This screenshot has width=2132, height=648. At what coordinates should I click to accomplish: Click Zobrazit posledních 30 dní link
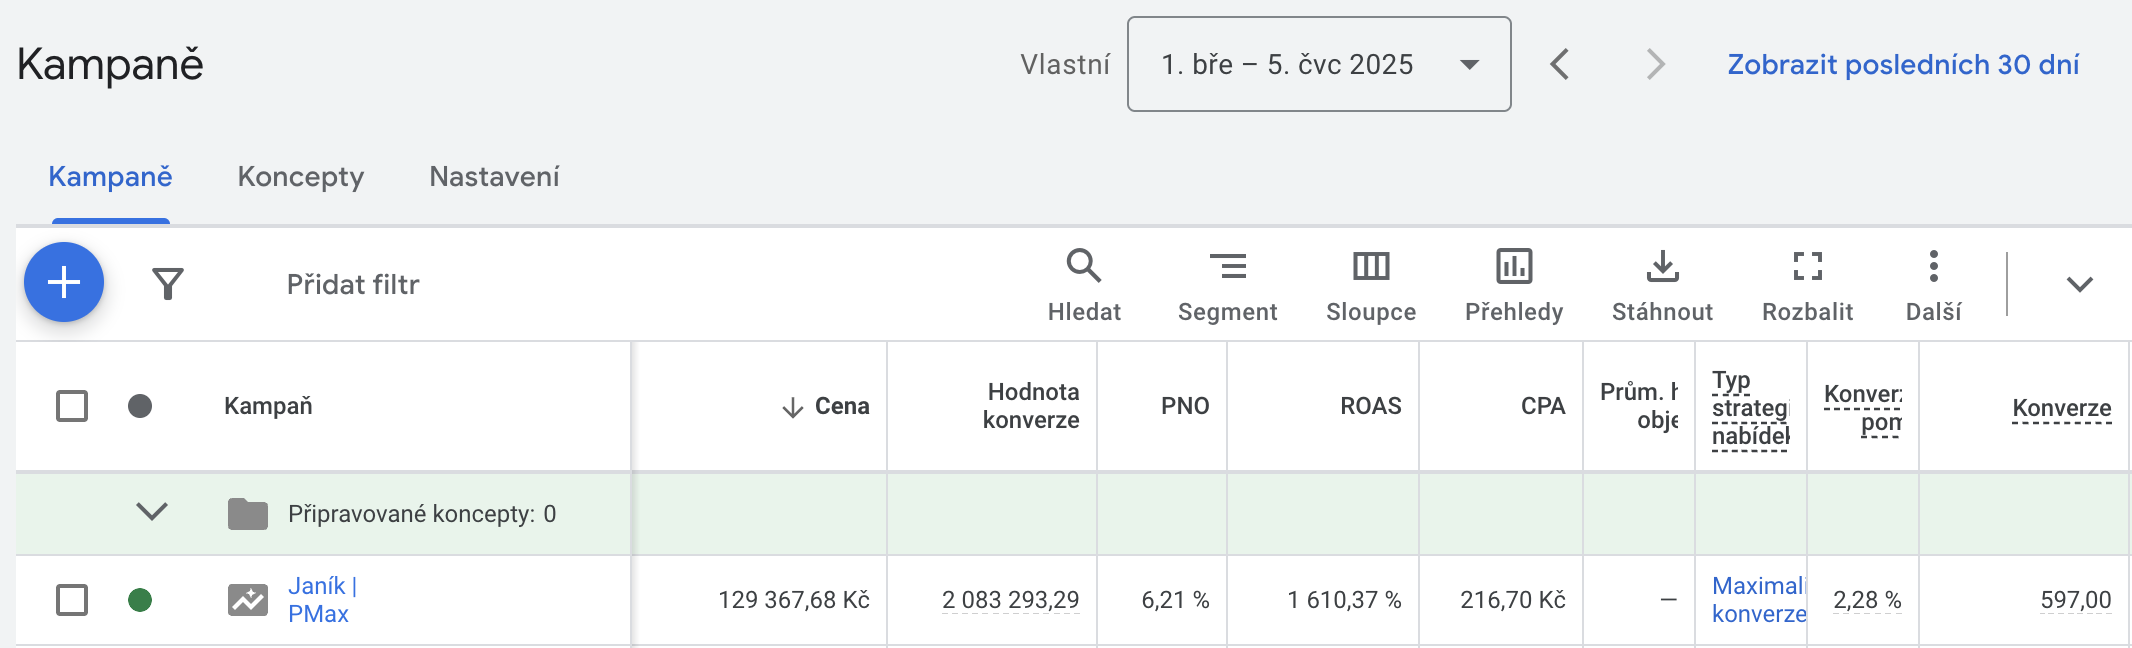(x=1902, y=65)
